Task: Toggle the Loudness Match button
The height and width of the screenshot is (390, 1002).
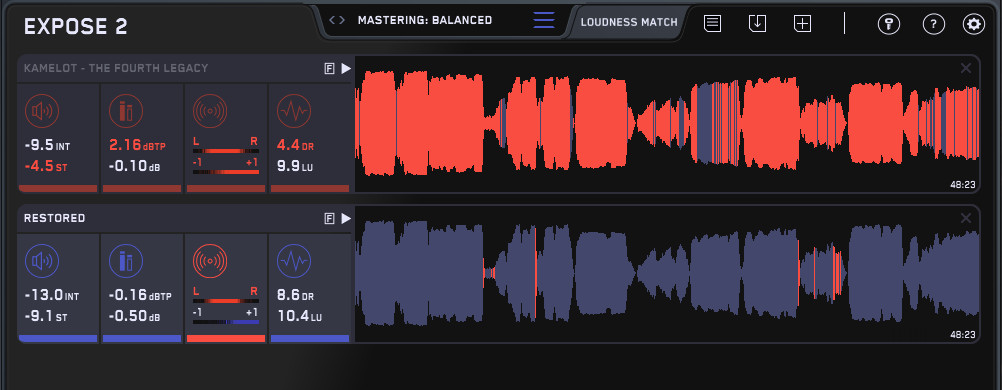Action: [629, 22]
